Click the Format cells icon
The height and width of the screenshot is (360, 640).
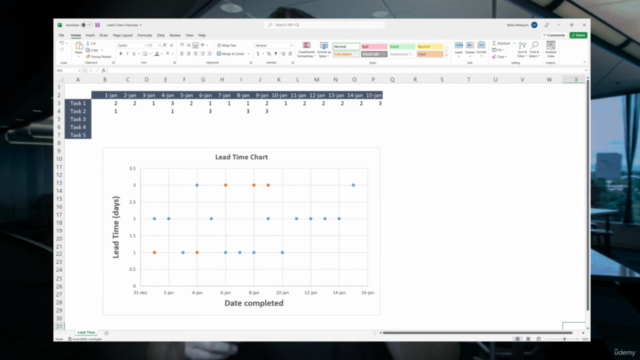click(x=481, y=45)
